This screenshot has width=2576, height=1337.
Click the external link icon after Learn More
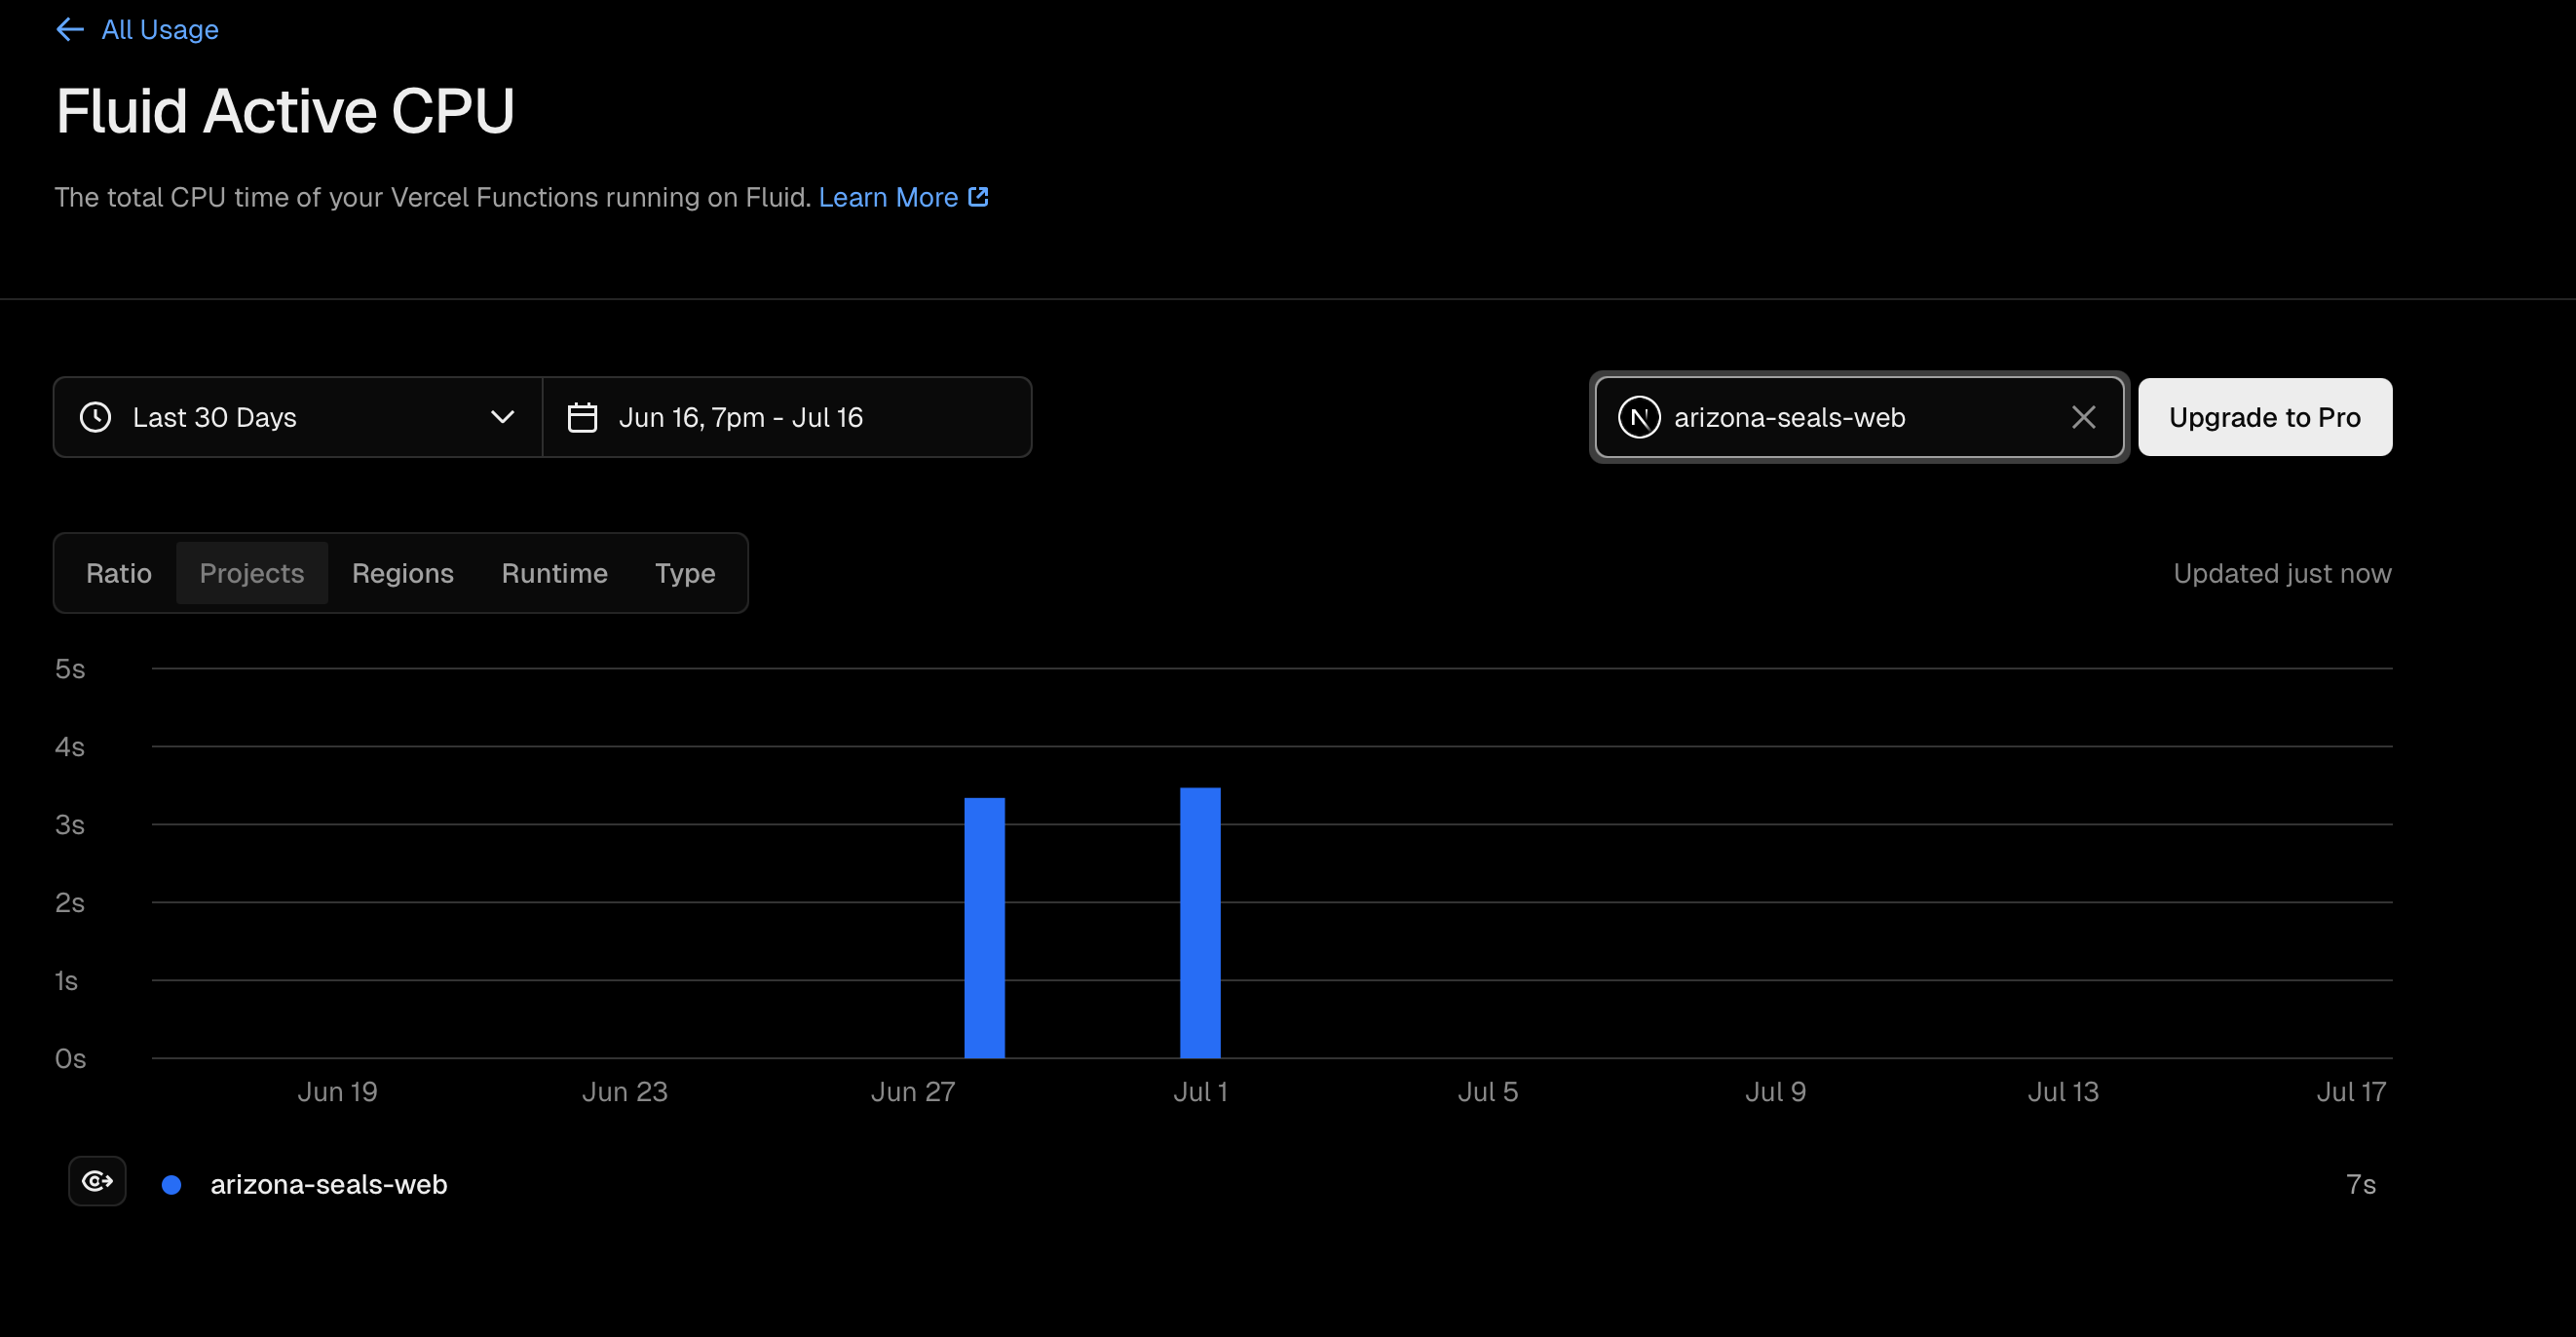tap(978, 197)
